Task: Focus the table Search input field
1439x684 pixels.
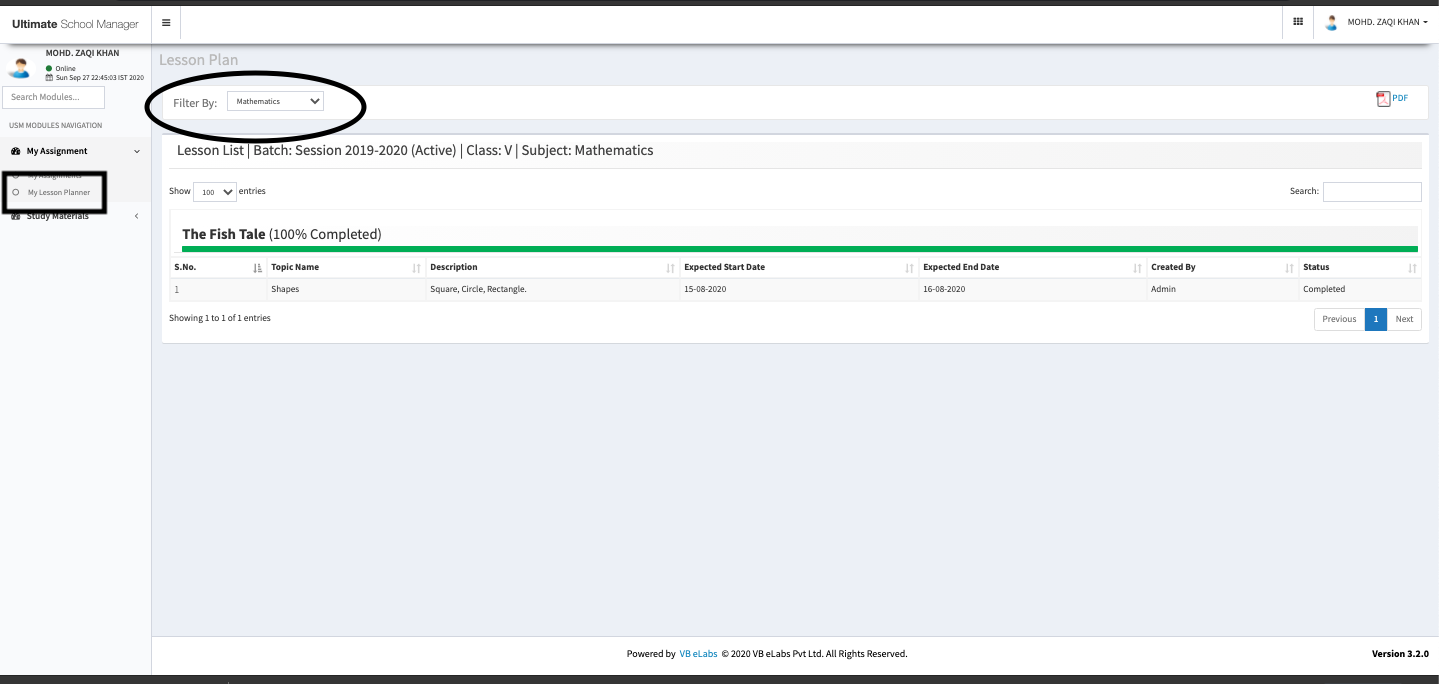Action: 1372,192
